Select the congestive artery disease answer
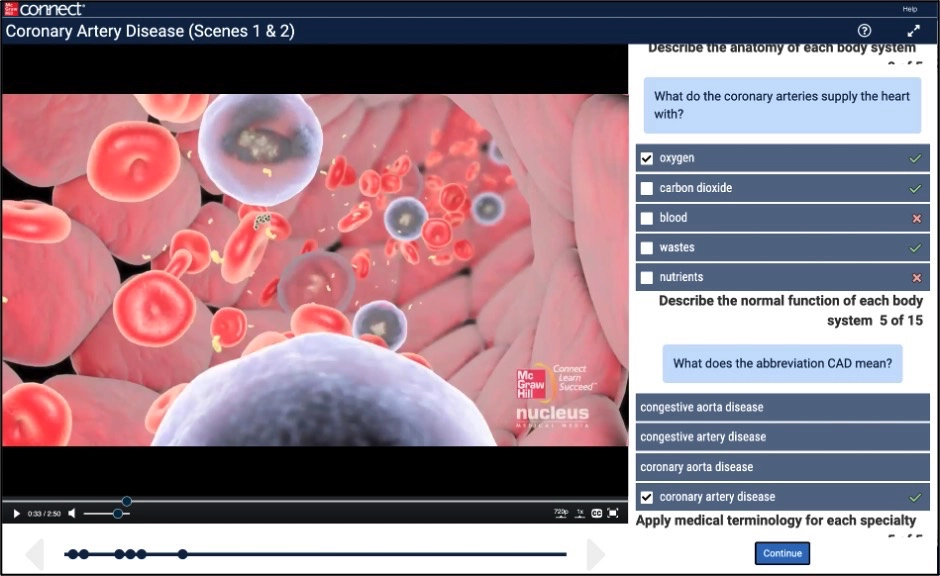 [x=782, y=437]
